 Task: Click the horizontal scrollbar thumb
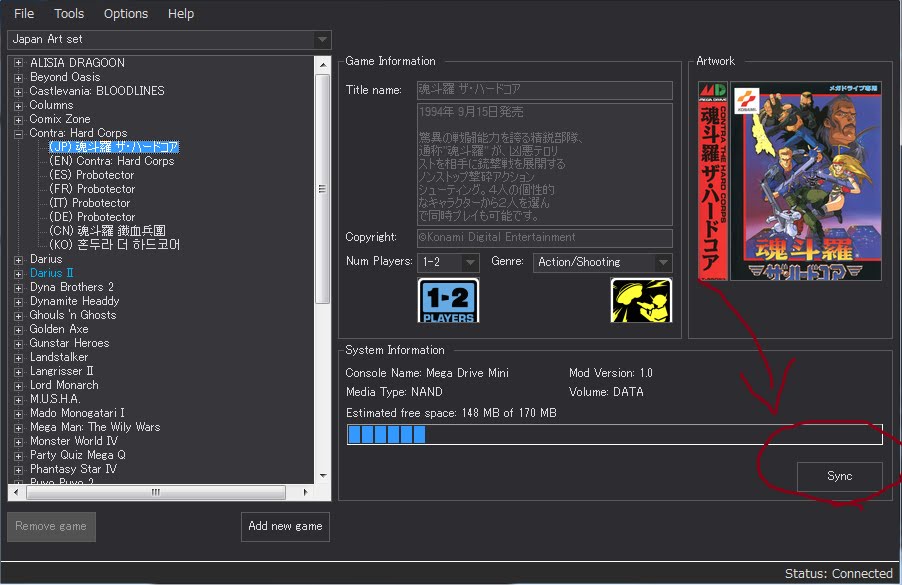click(x=156, y=492)
